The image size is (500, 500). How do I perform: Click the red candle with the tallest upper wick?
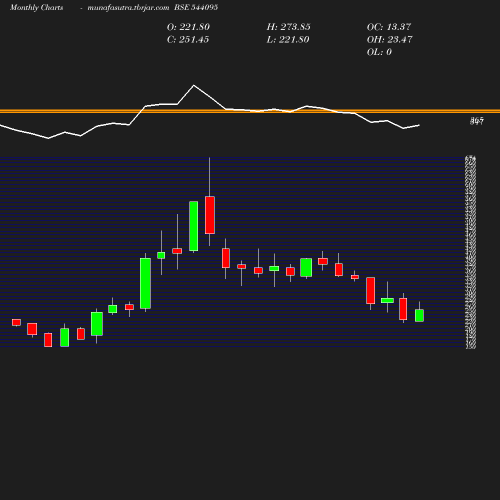coord(210,215)
